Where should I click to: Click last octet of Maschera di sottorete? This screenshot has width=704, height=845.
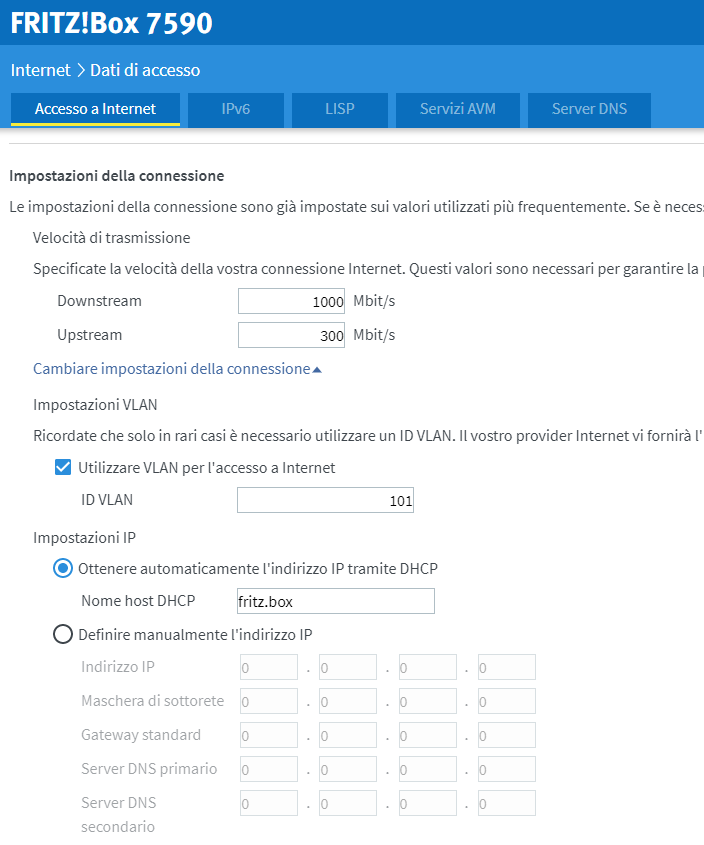coord(506,701)
